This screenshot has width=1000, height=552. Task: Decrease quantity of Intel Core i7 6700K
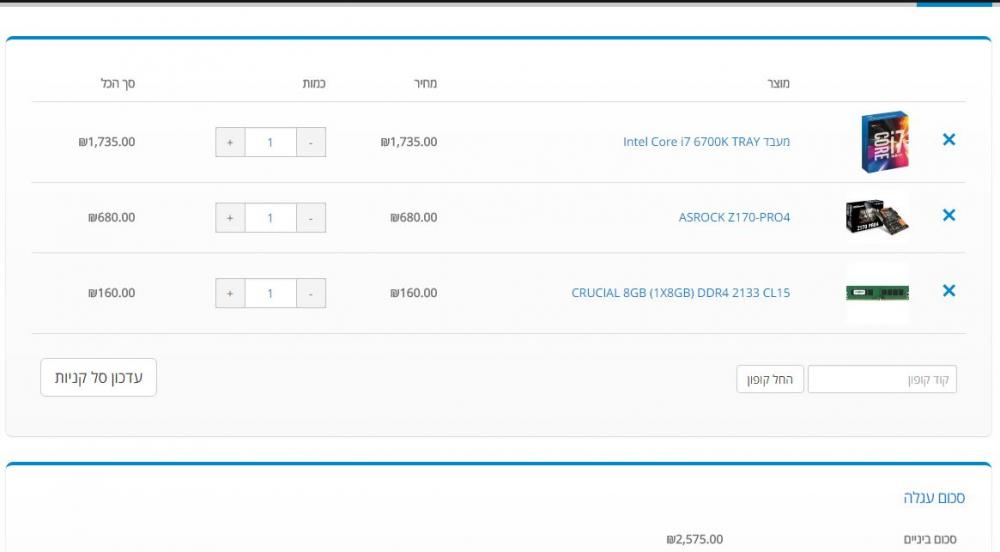click(311, 142)
